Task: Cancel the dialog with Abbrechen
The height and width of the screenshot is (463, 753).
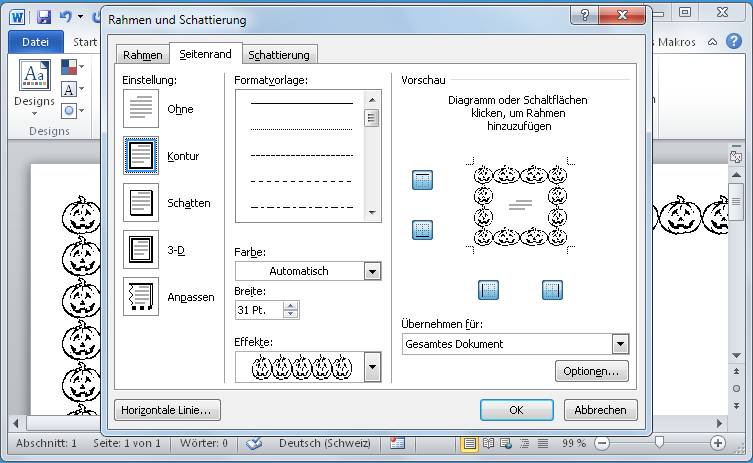Action: pyautogui.click(x=600, y=410)
